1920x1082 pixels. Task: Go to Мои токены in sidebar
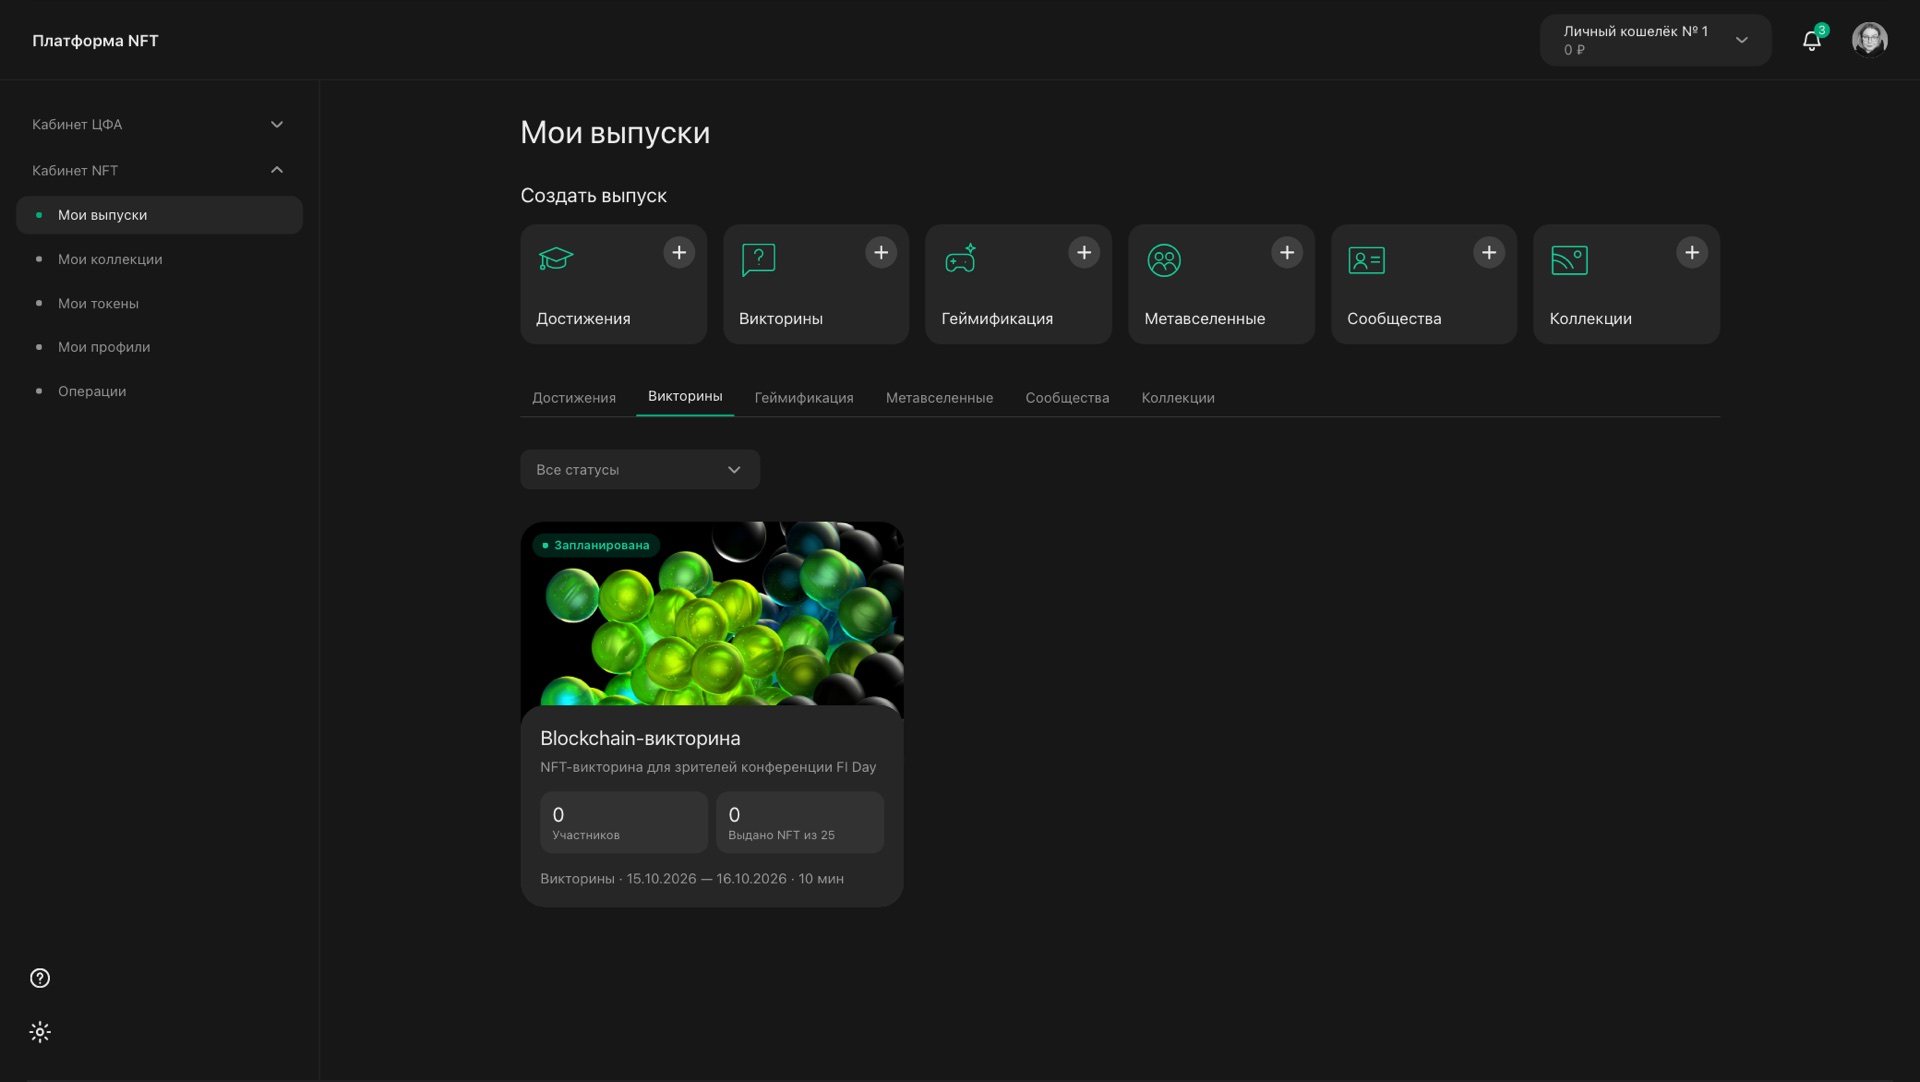tap(159, 303)
